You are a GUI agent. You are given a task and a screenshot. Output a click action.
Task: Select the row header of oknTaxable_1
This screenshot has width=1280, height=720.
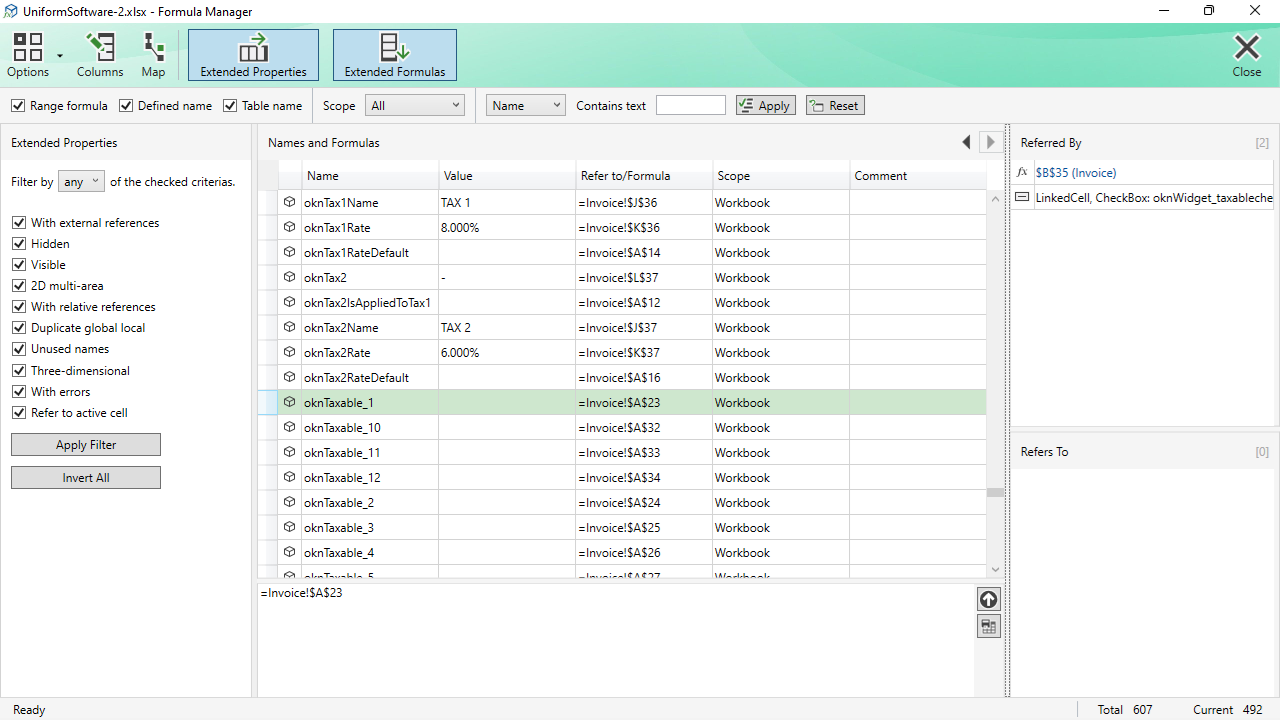coord(267,402)
